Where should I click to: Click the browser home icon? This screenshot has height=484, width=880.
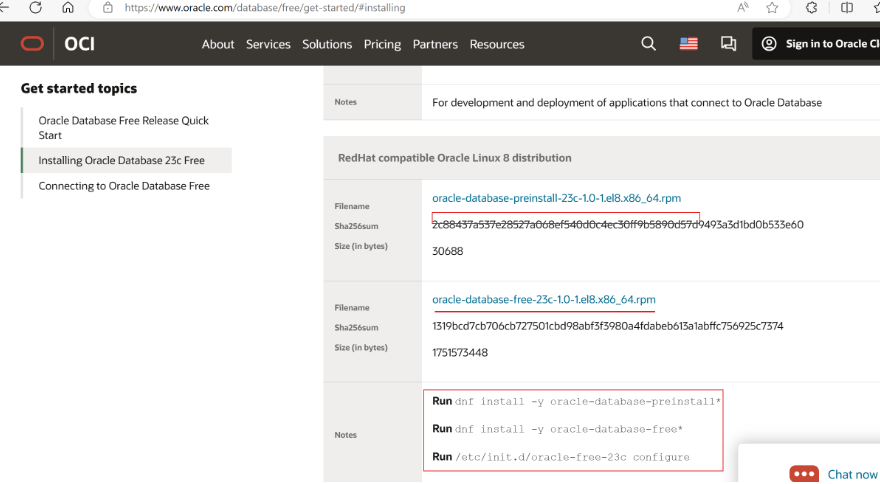click(68, 7)
